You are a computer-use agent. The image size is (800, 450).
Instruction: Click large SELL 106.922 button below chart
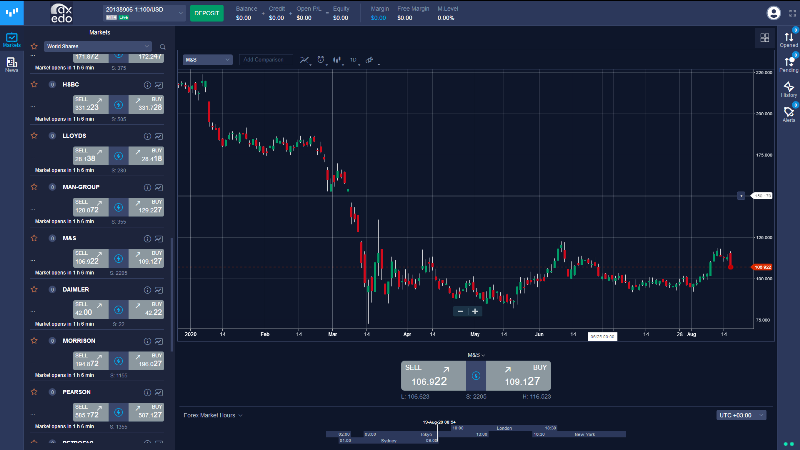click(433, 376)
